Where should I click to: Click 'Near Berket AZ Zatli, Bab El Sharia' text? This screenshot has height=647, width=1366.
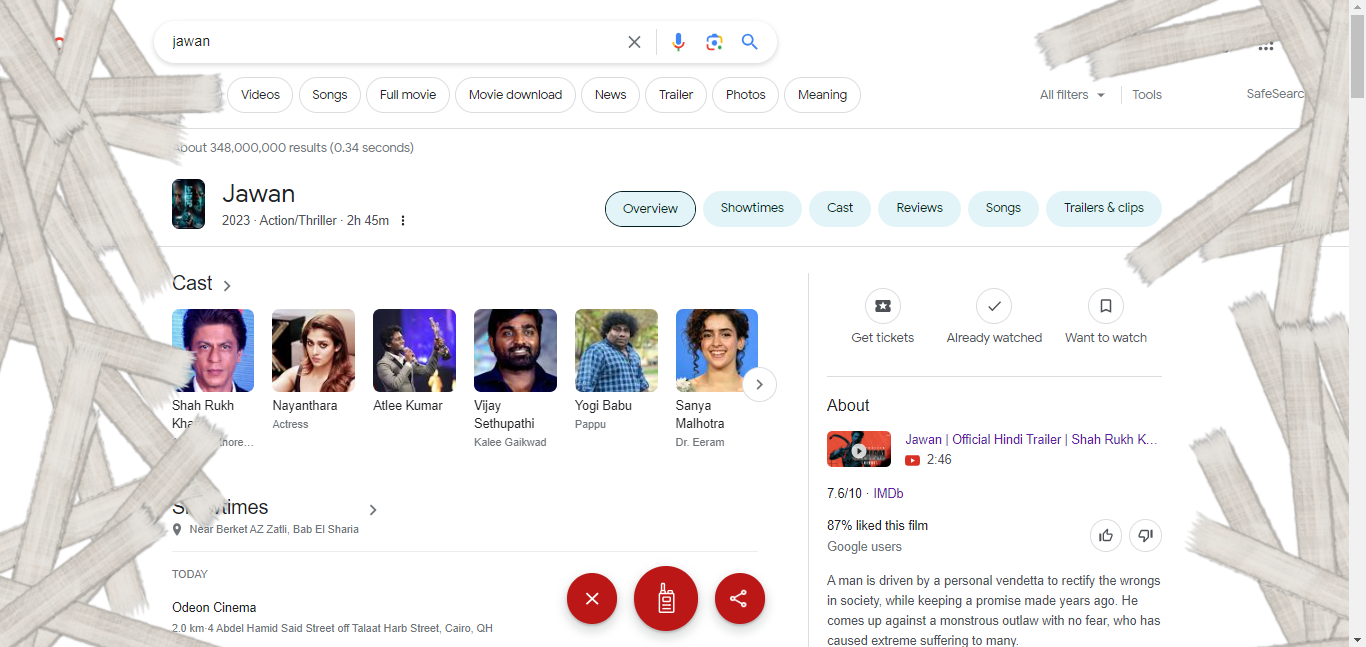pyautogui.click(x=274, y=529)
